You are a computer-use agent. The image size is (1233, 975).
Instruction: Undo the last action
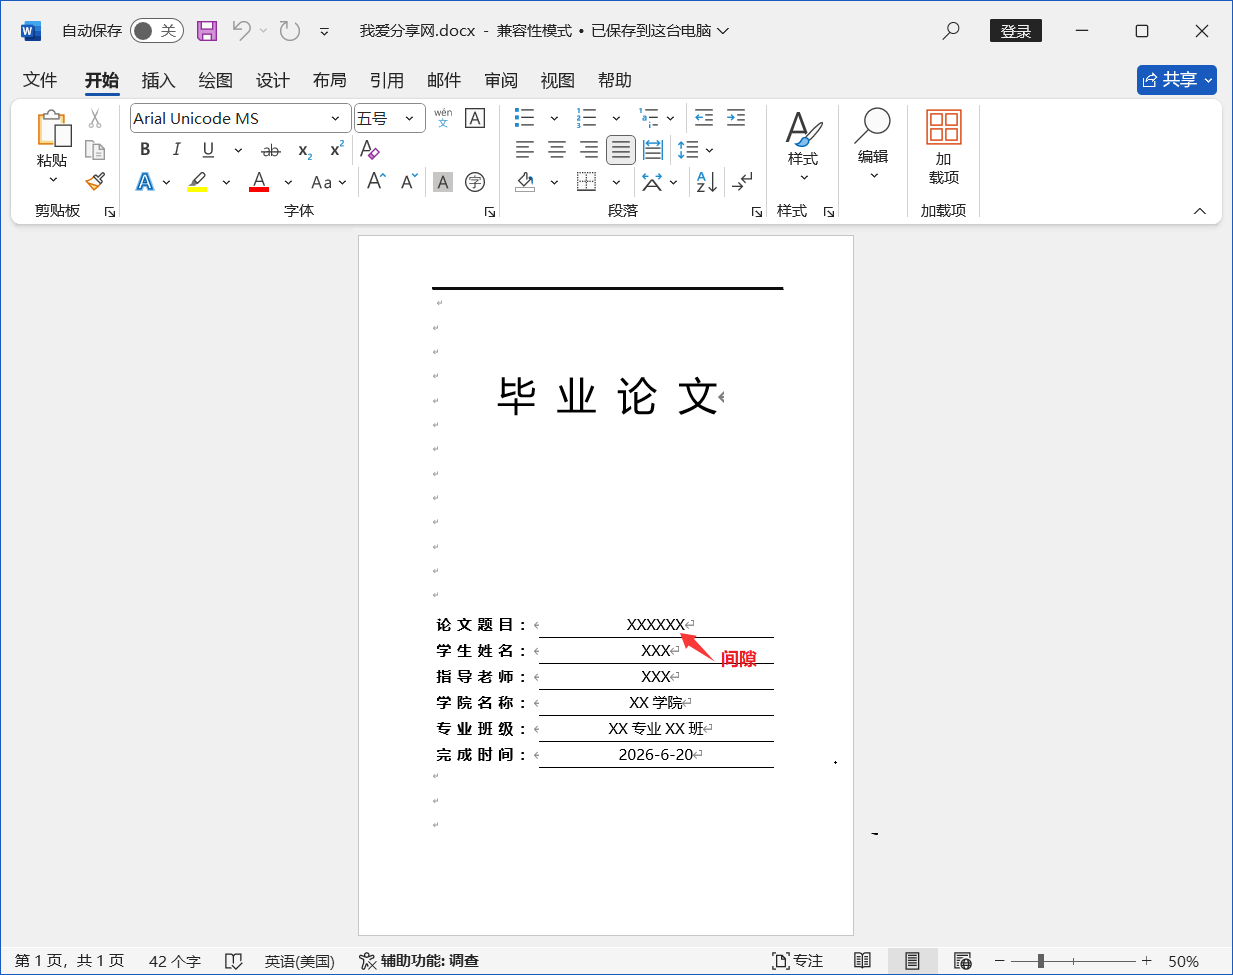[241, 31]
